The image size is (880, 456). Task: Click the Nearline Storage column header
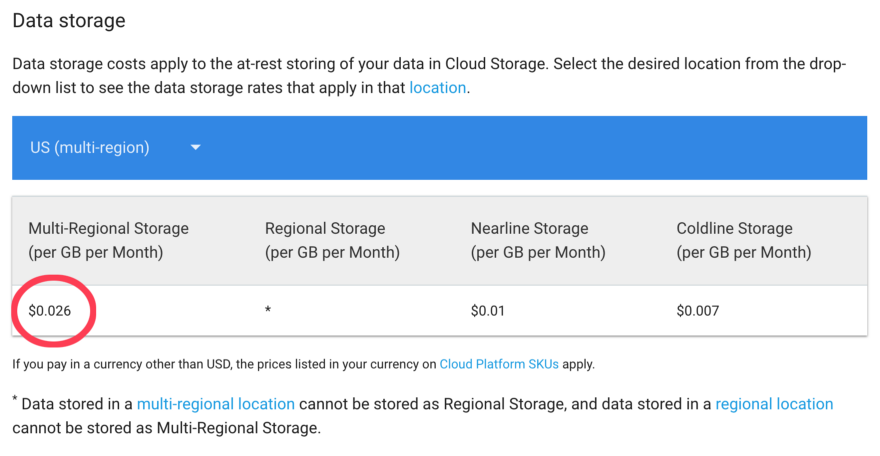pos(538,240)
